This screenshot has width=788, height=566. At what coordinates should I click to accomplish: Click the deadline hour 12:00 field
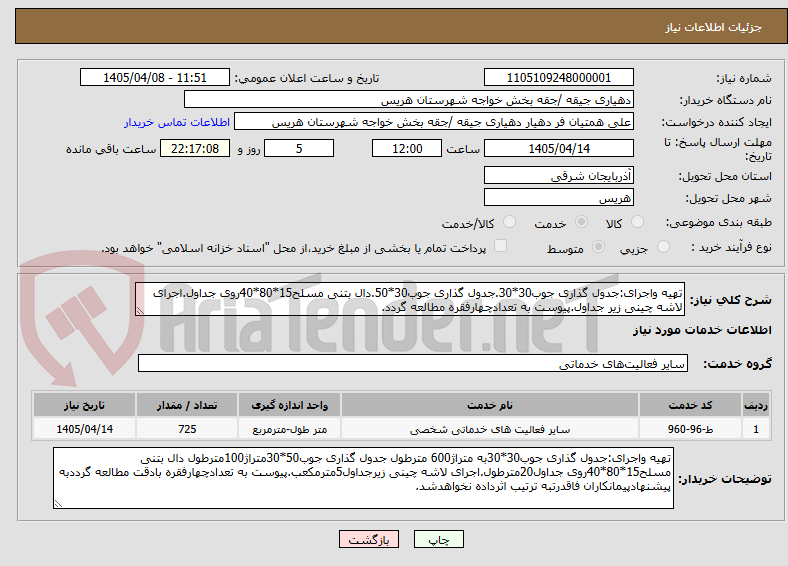tap(407, 148)
